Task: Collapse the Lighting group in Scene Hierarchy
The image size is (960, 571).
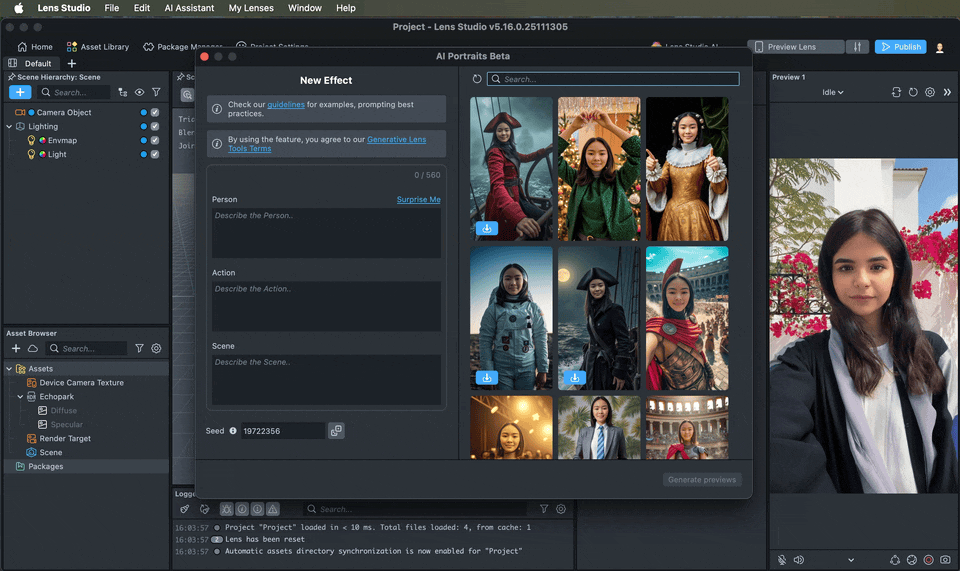Action: pos(9,127)
